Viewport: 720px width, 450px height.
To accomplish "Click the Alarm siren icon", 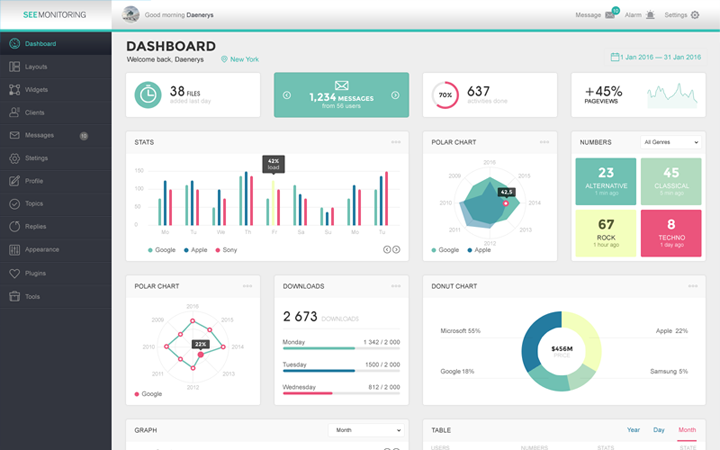I will pyautogui.click(x=650, y=15).
